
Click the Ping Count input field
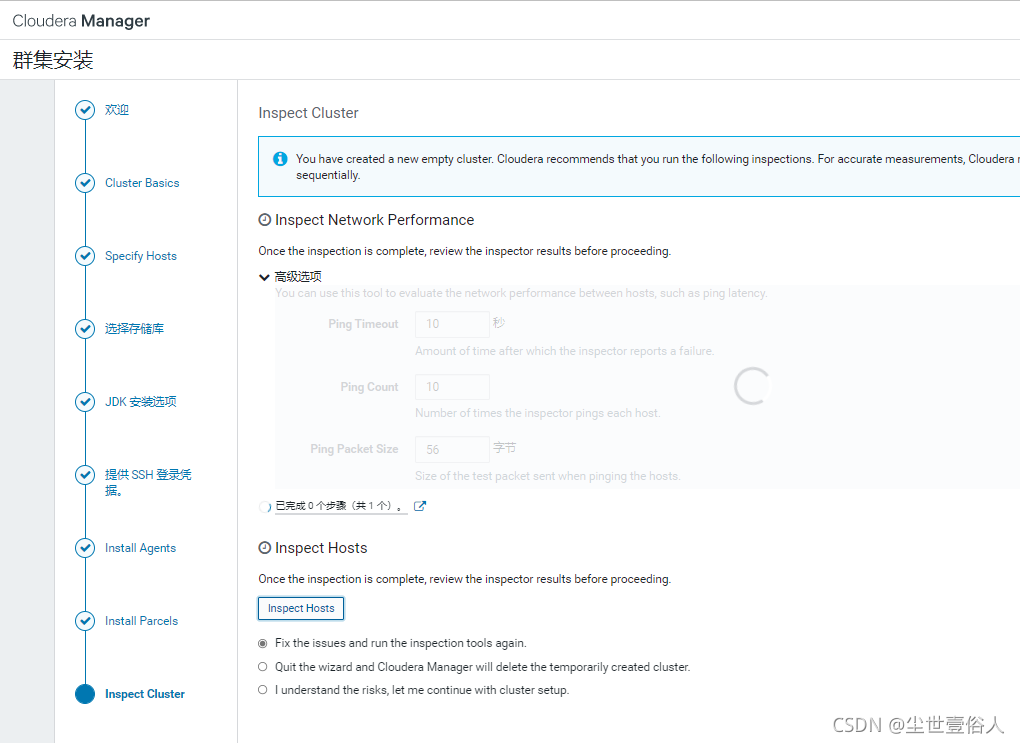(x=452, y=386)
